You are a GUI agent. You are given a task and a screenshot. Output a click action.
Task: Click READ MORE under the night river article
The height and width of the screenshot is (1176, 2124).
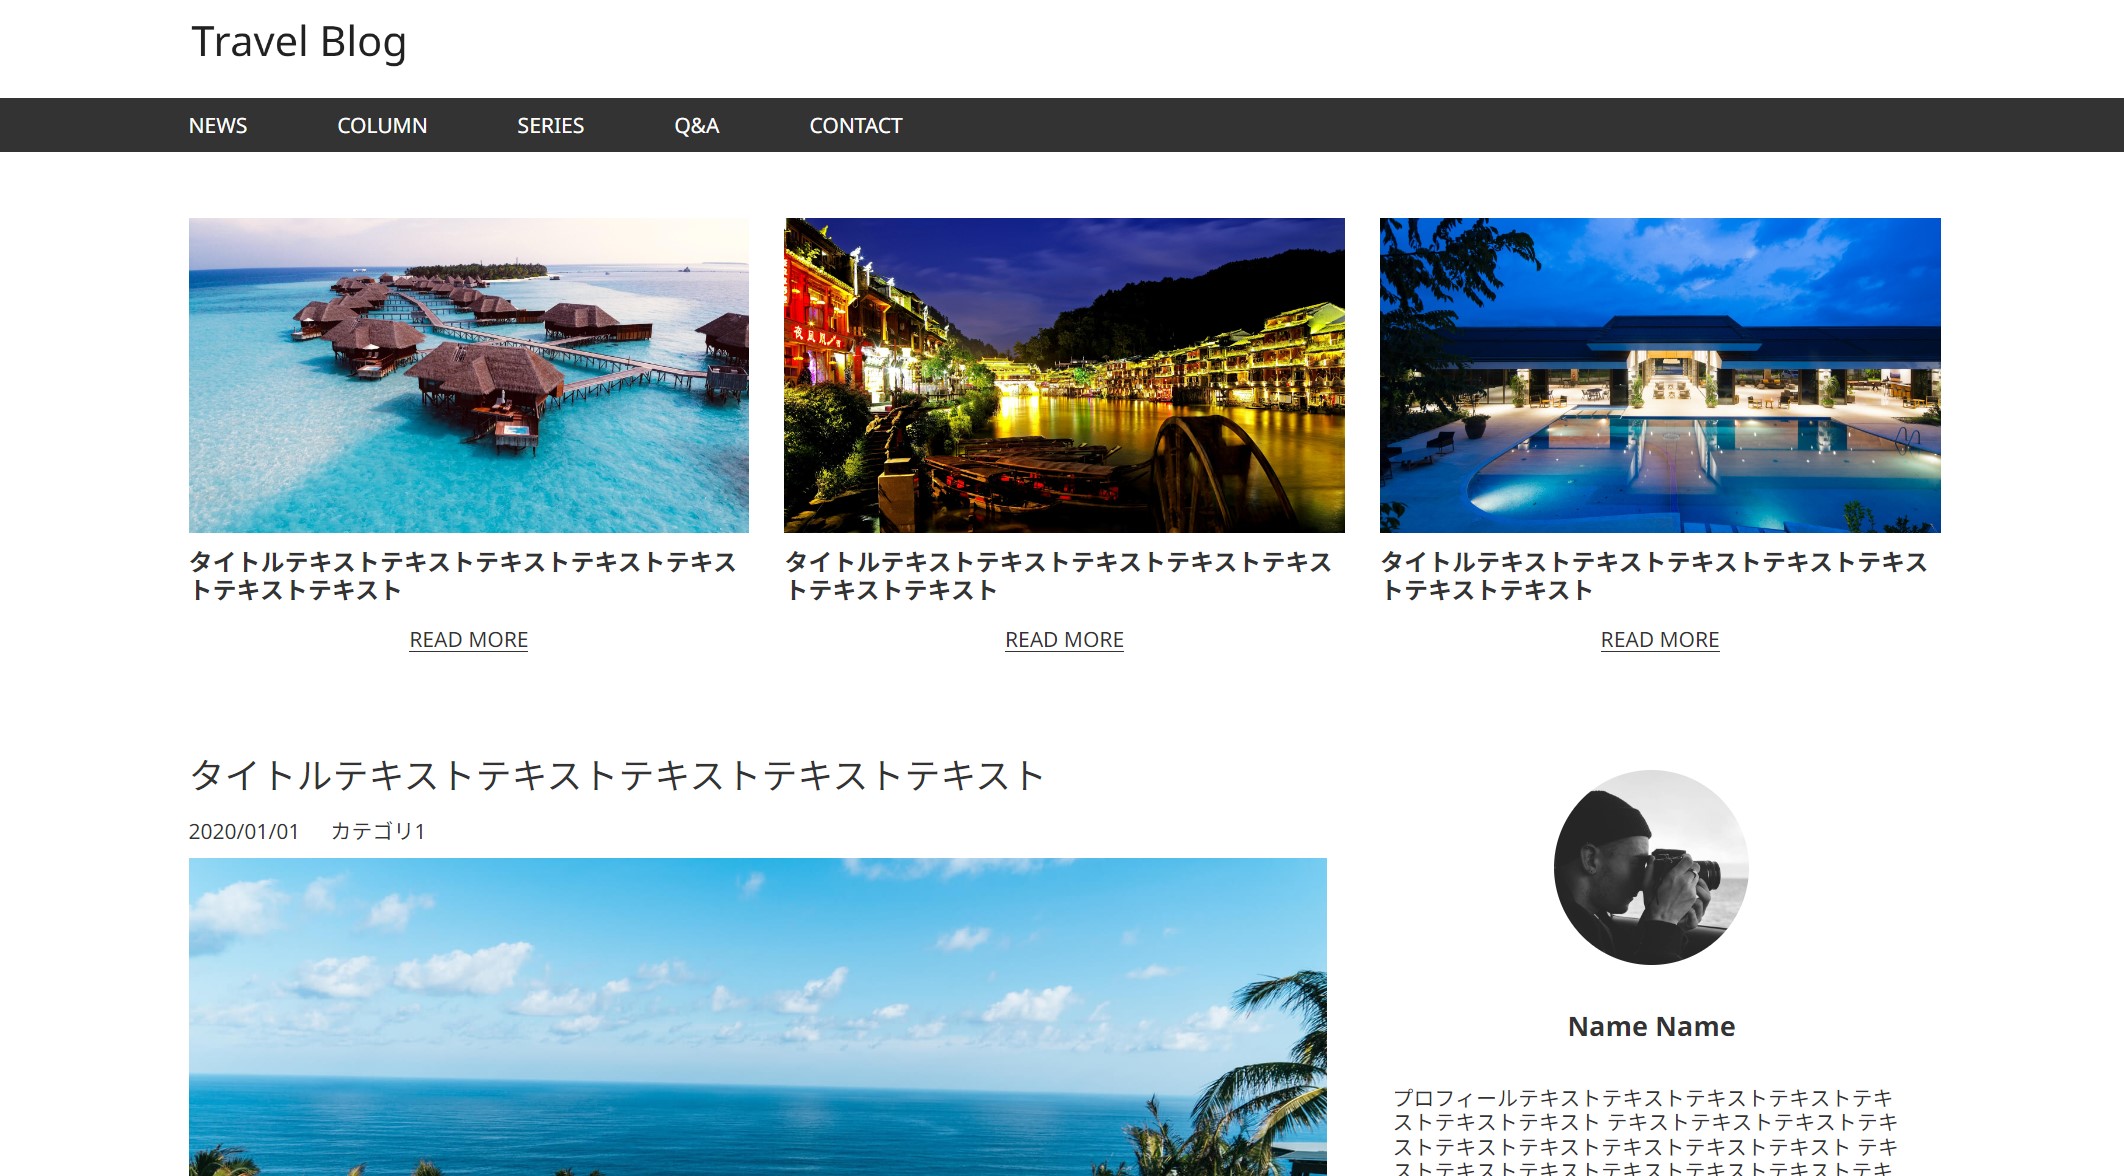1064,640
